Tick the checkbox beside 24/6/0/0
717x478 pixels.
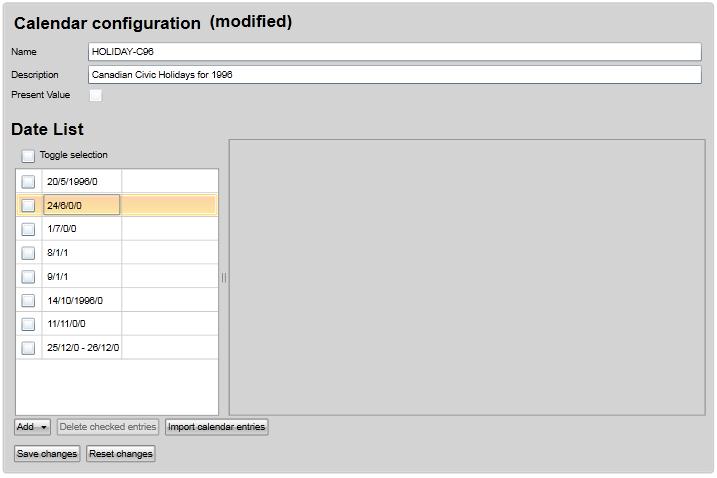pos(28,205)
